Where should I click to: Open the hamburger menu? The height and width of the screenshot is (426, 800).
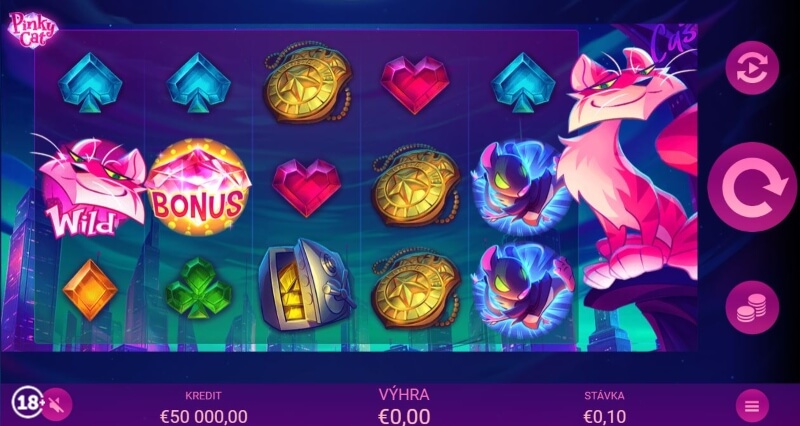752,406
